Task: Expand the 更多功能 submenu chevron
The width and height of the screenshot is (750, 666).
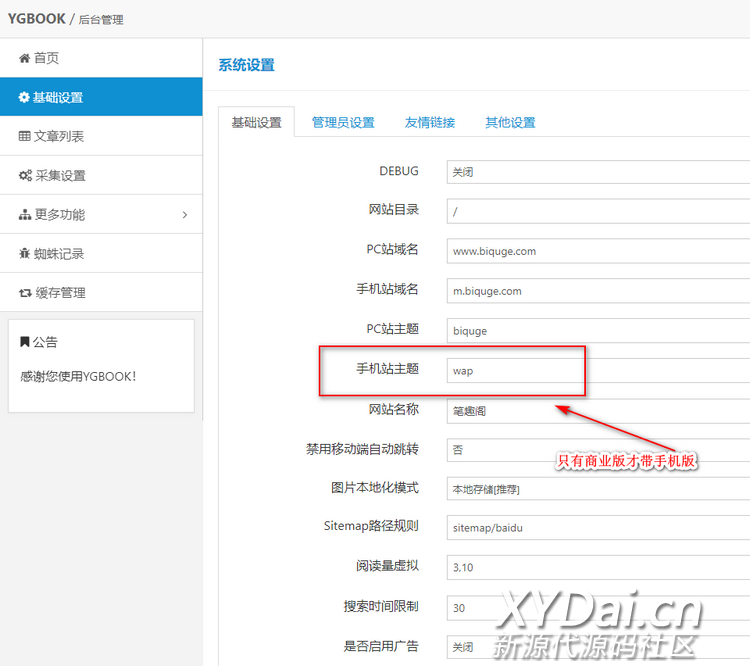Action: point(184,215)
